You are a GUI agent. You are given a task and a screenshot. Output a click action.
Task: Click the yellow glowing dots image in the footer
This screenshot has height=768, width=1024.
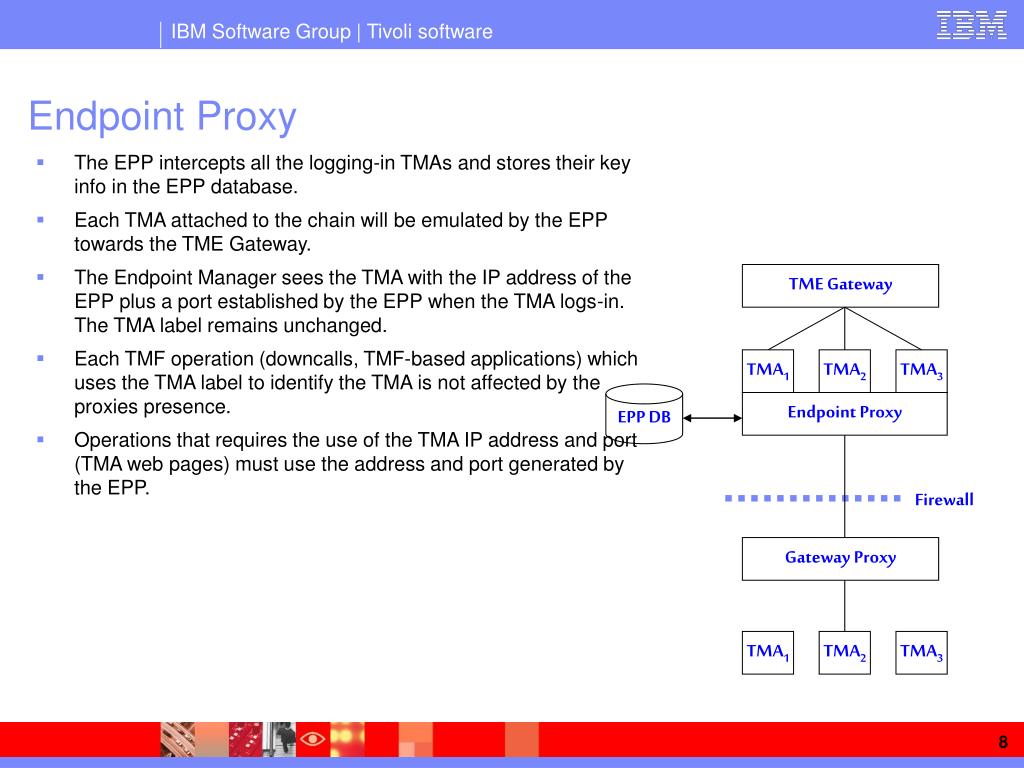pos(347,739)
